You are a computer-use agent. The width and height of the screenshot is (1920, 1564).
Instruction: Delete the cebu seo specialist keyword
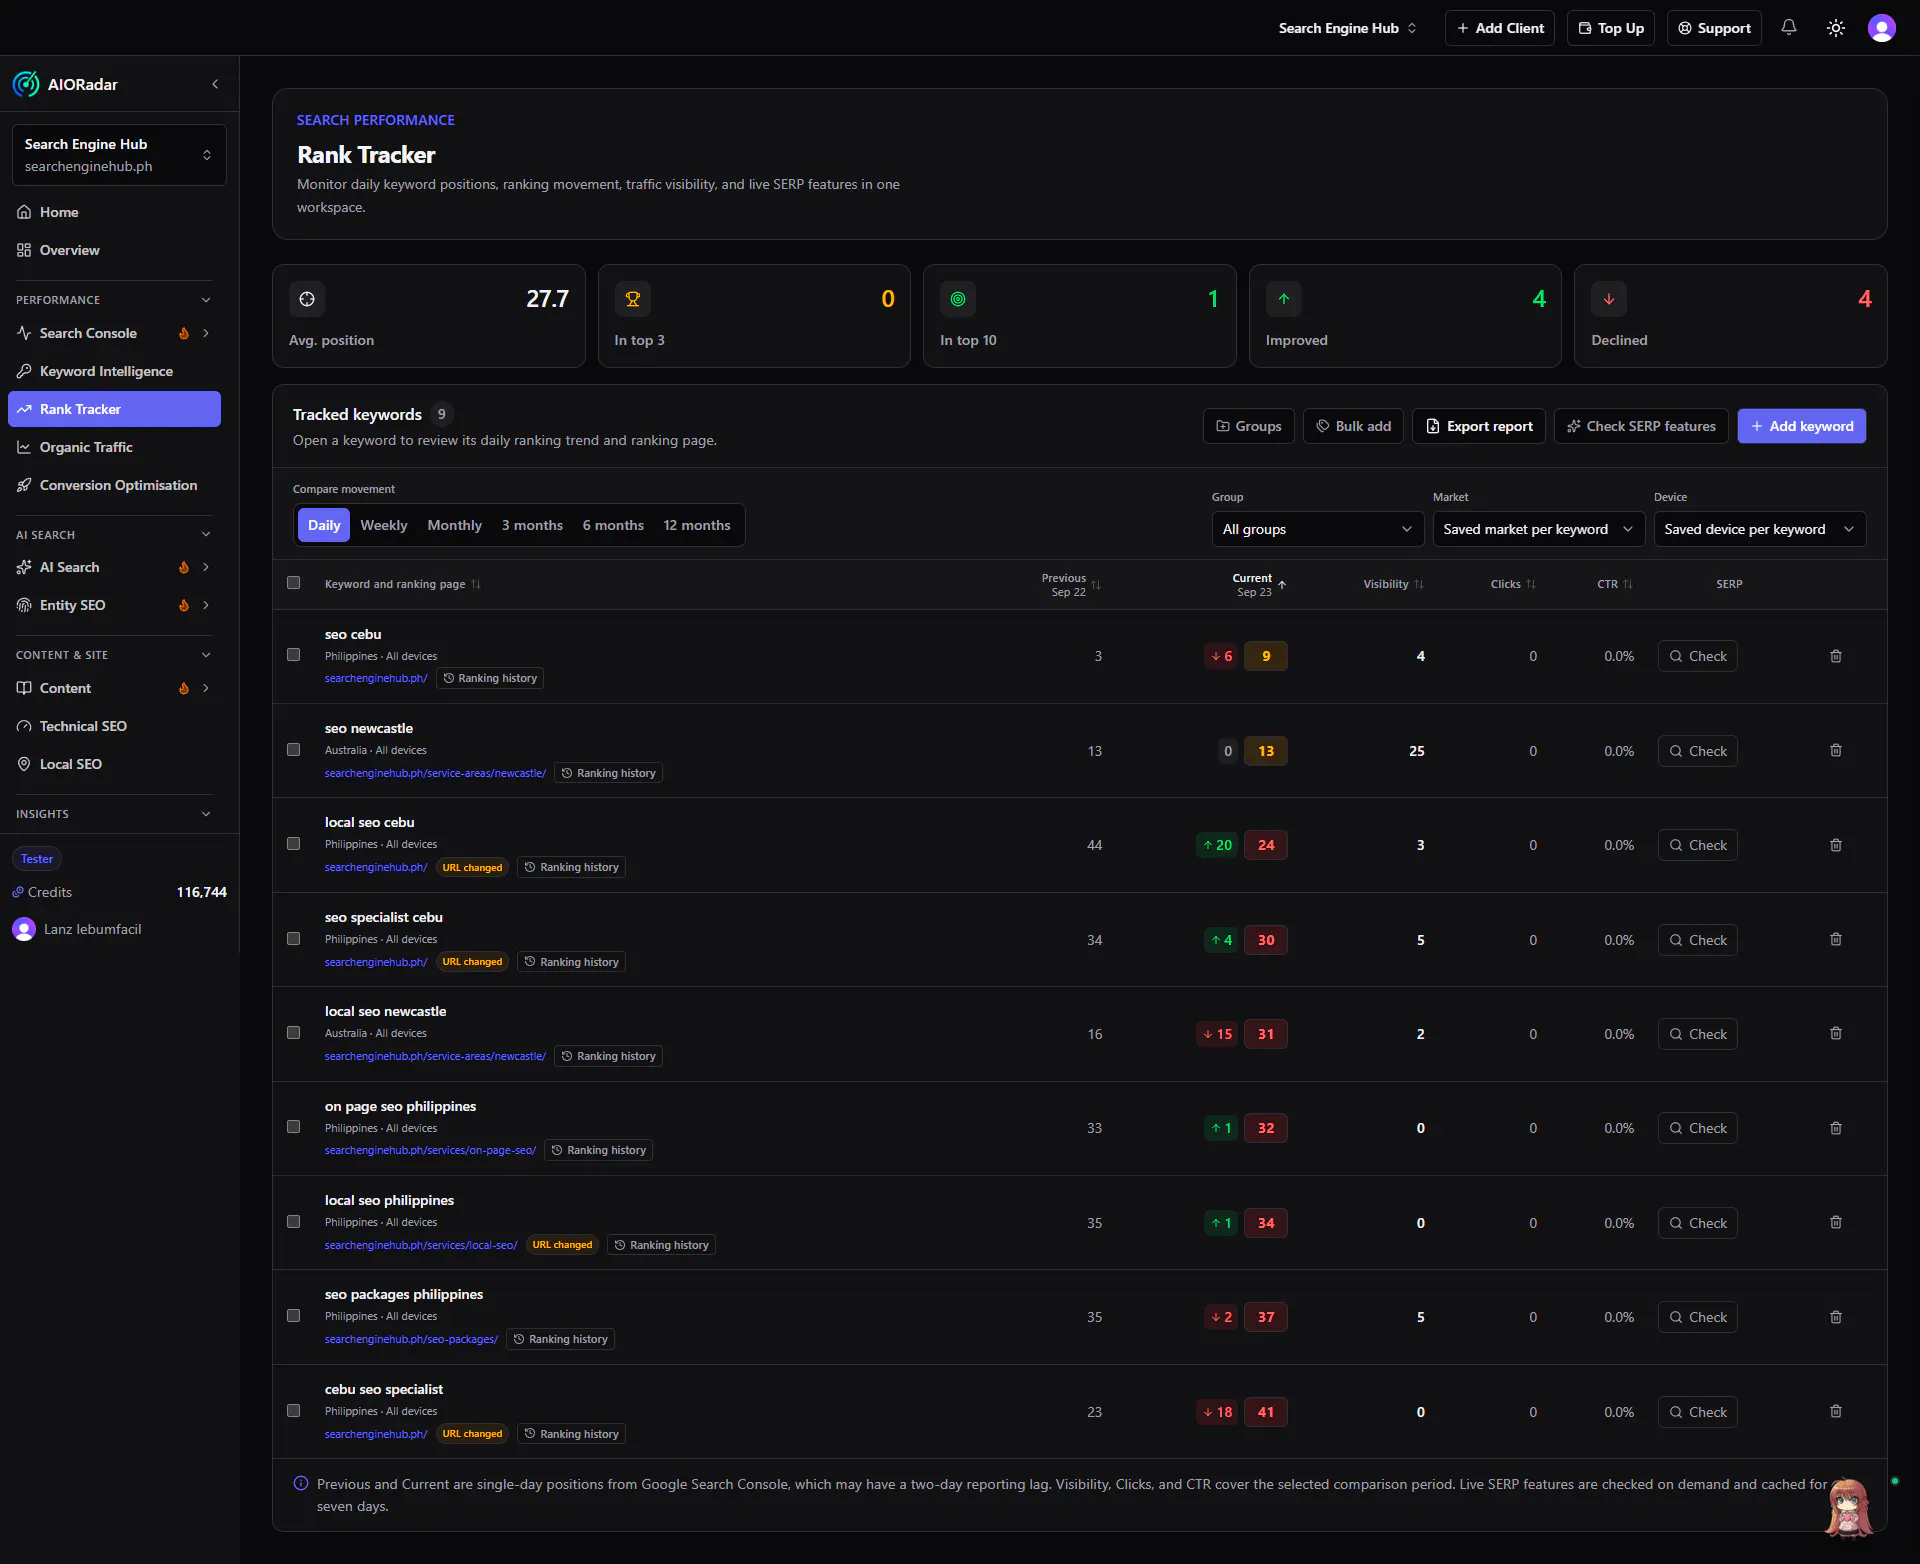click(x=1835, y=1411)
